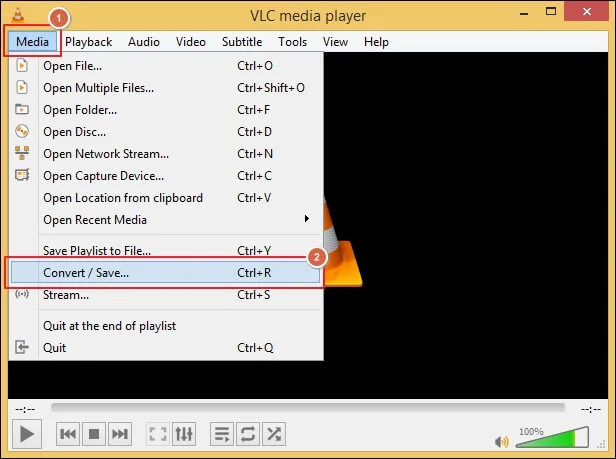This screenshot has width=616, height=459.
Task: Show extended settings equalizer icon
Action: click(x=184, y=434)
